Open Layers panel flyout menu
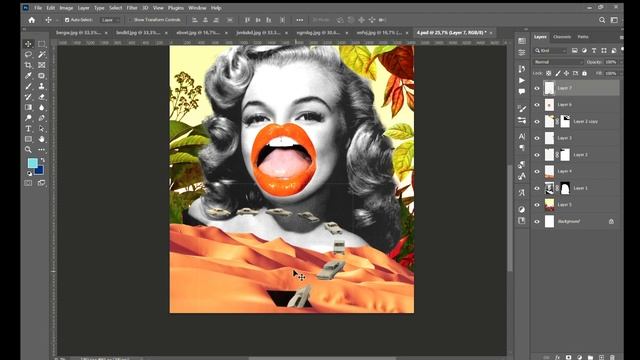 (621, 37)
